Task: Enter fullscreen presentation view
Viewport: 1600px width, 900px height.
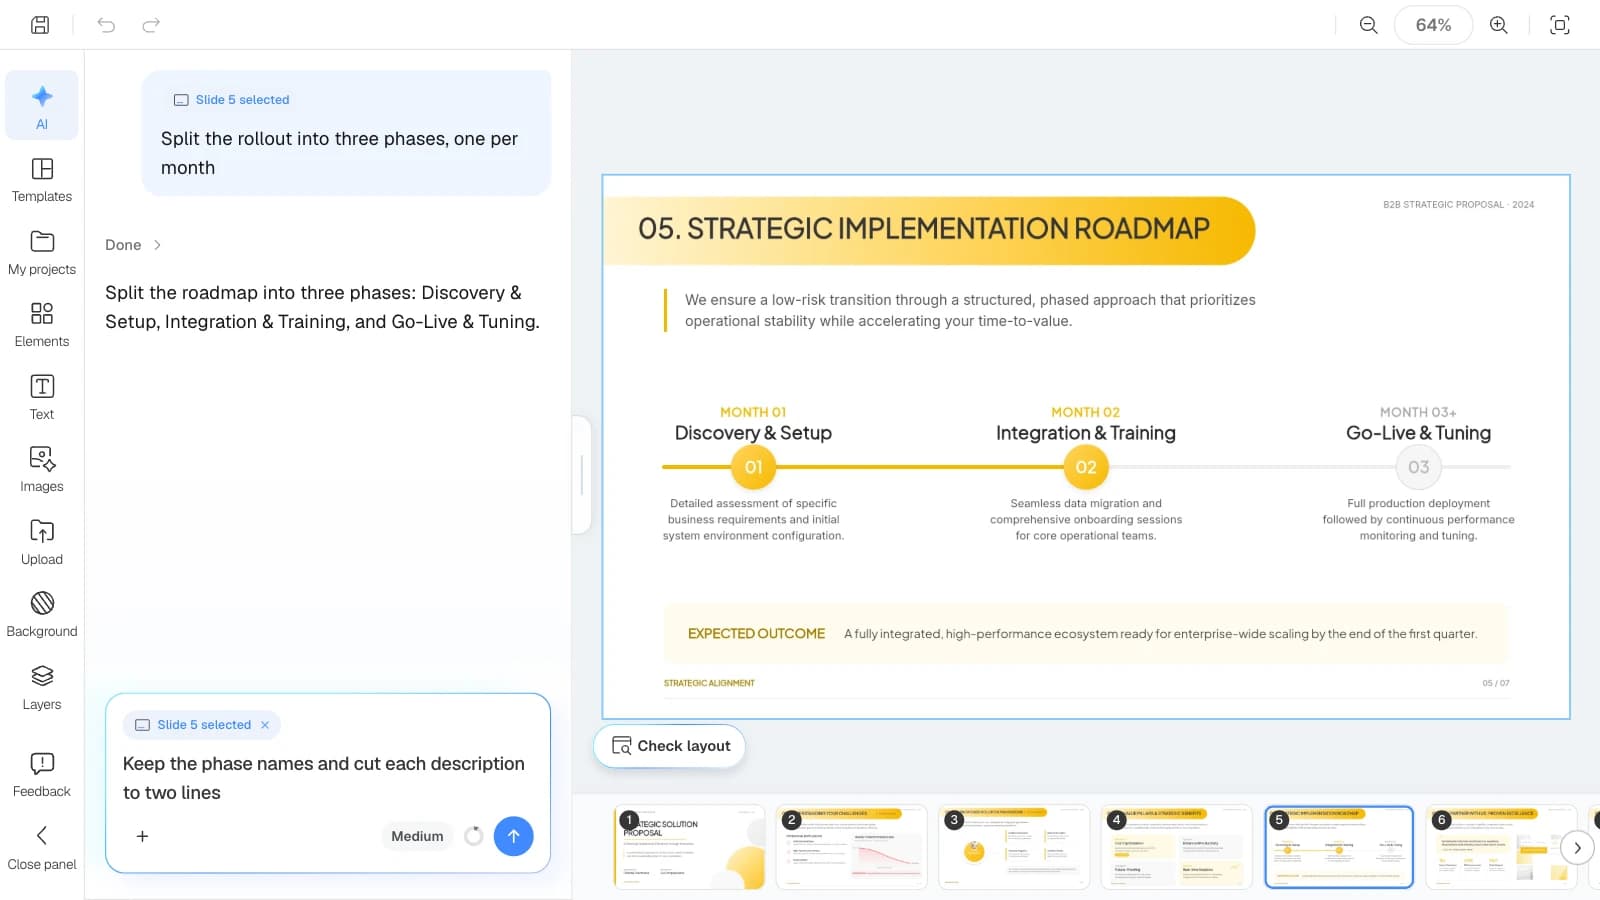Action: (x=1559, y=25)
